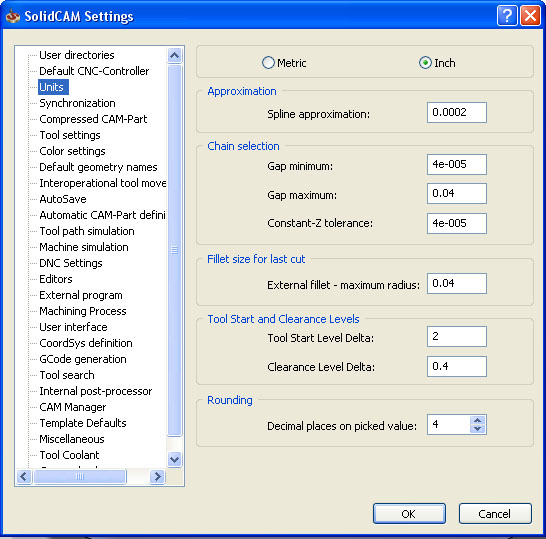Click the Clearance Level Delta field
This screenshot has width=546, height=539.
coord(457,366)
